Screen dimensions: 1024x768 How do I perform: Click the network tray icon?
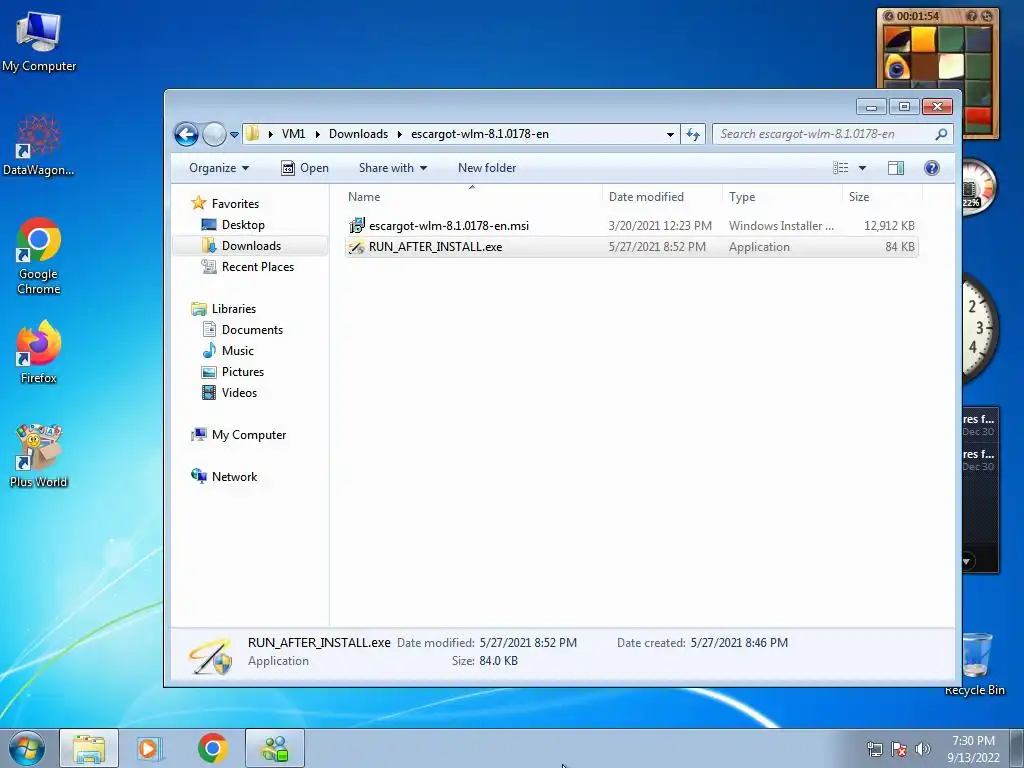[x=874, y=749]
